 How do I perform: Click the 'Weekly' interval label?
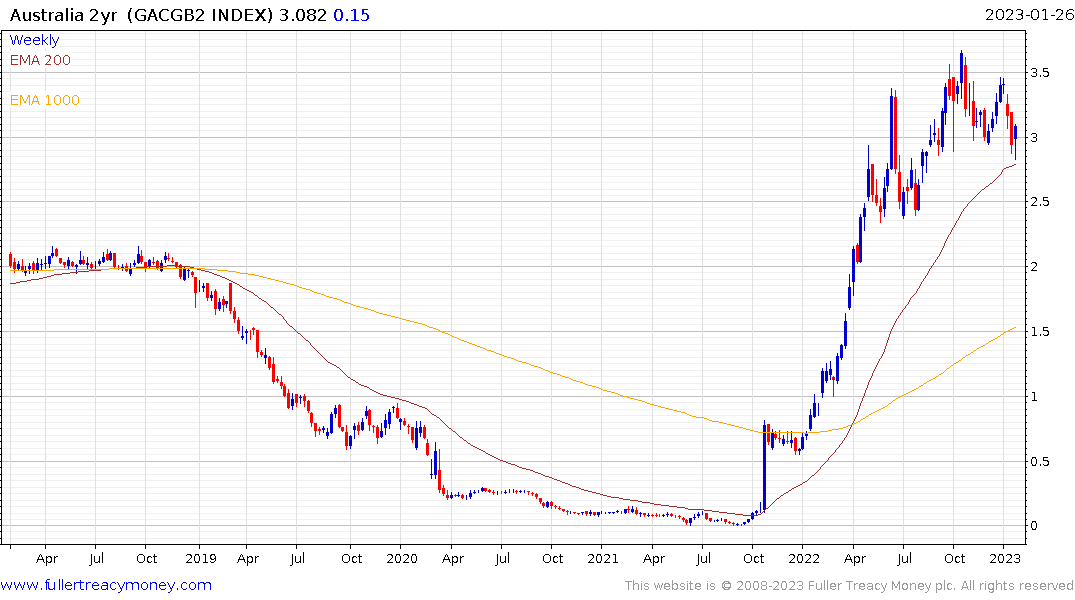point(34,40)
